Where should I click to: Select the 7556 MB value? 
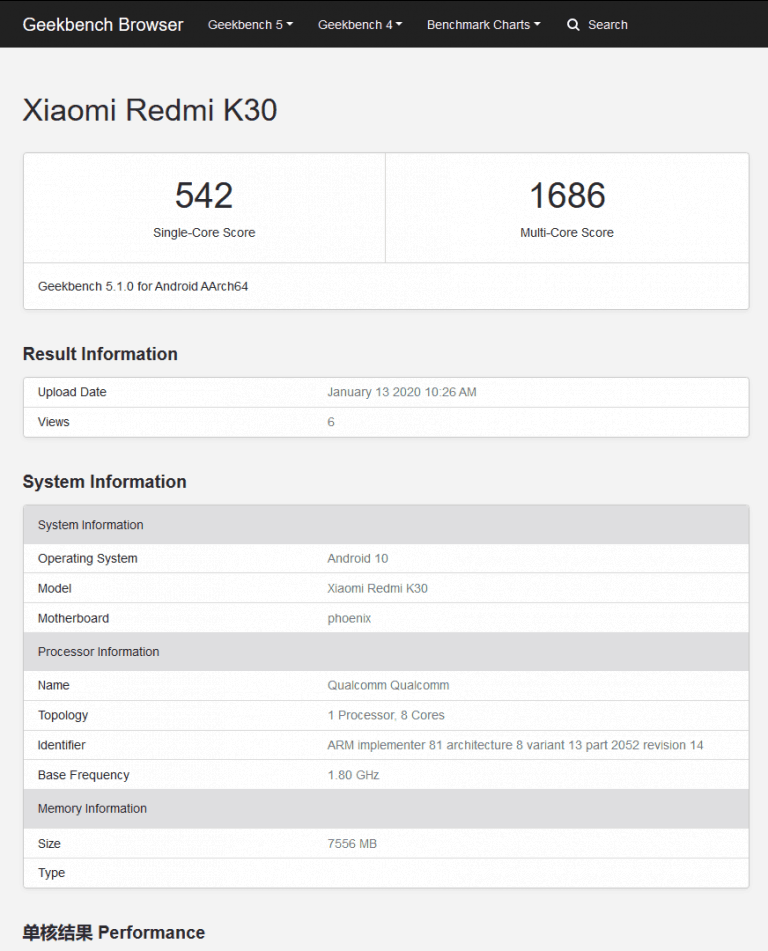(x=352, y=844)
